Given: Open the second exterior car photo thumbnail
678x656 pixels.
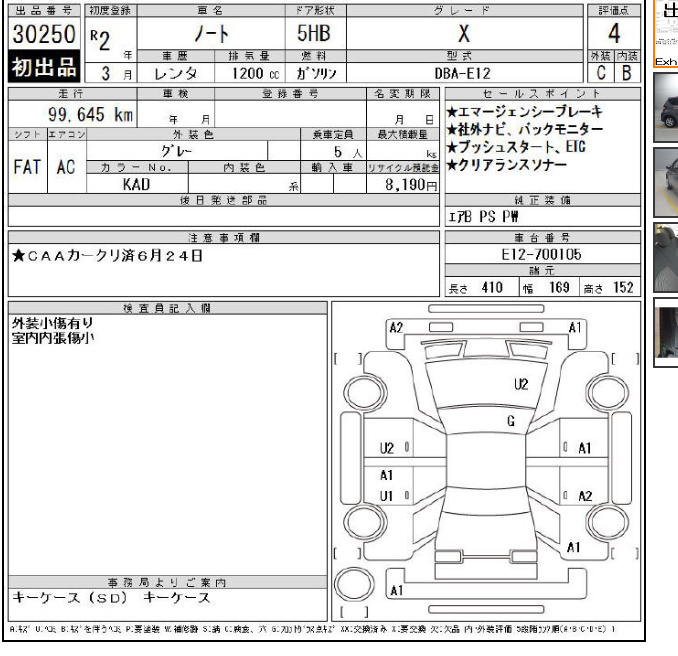Looking at the screenshot, I should click(666, 180).
